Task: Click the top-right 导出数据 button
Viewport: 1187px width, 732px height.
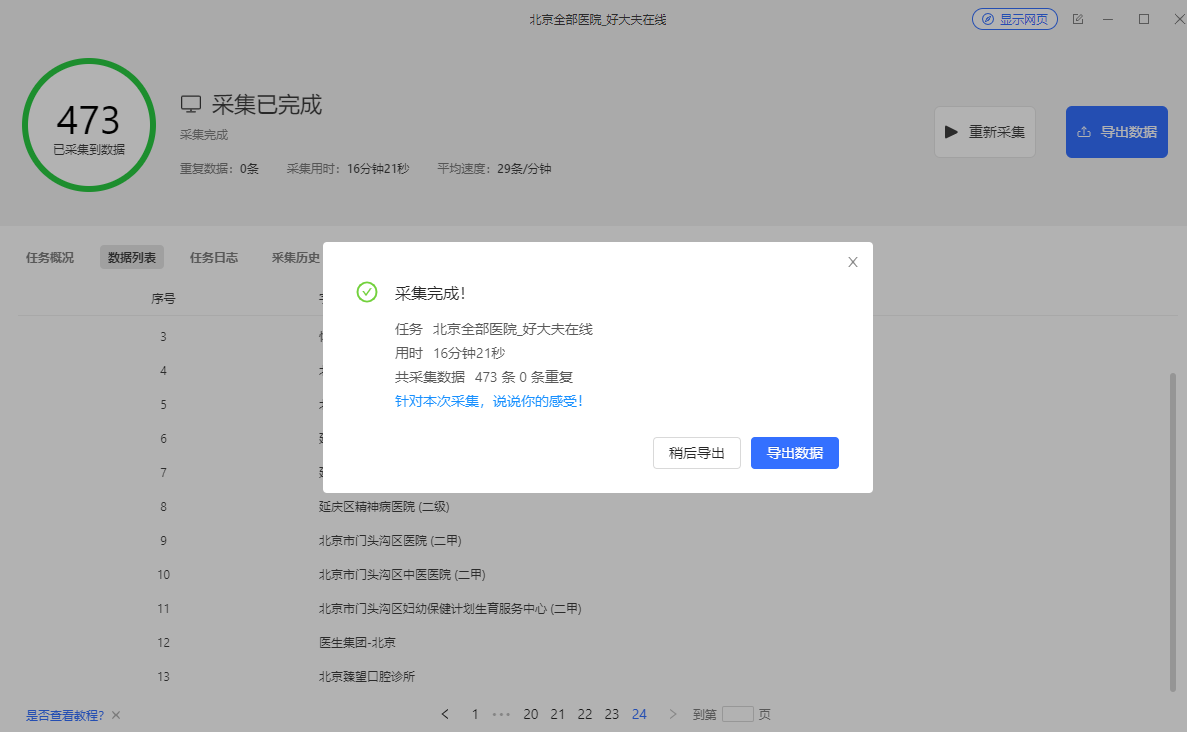Action: [1117, 132]
